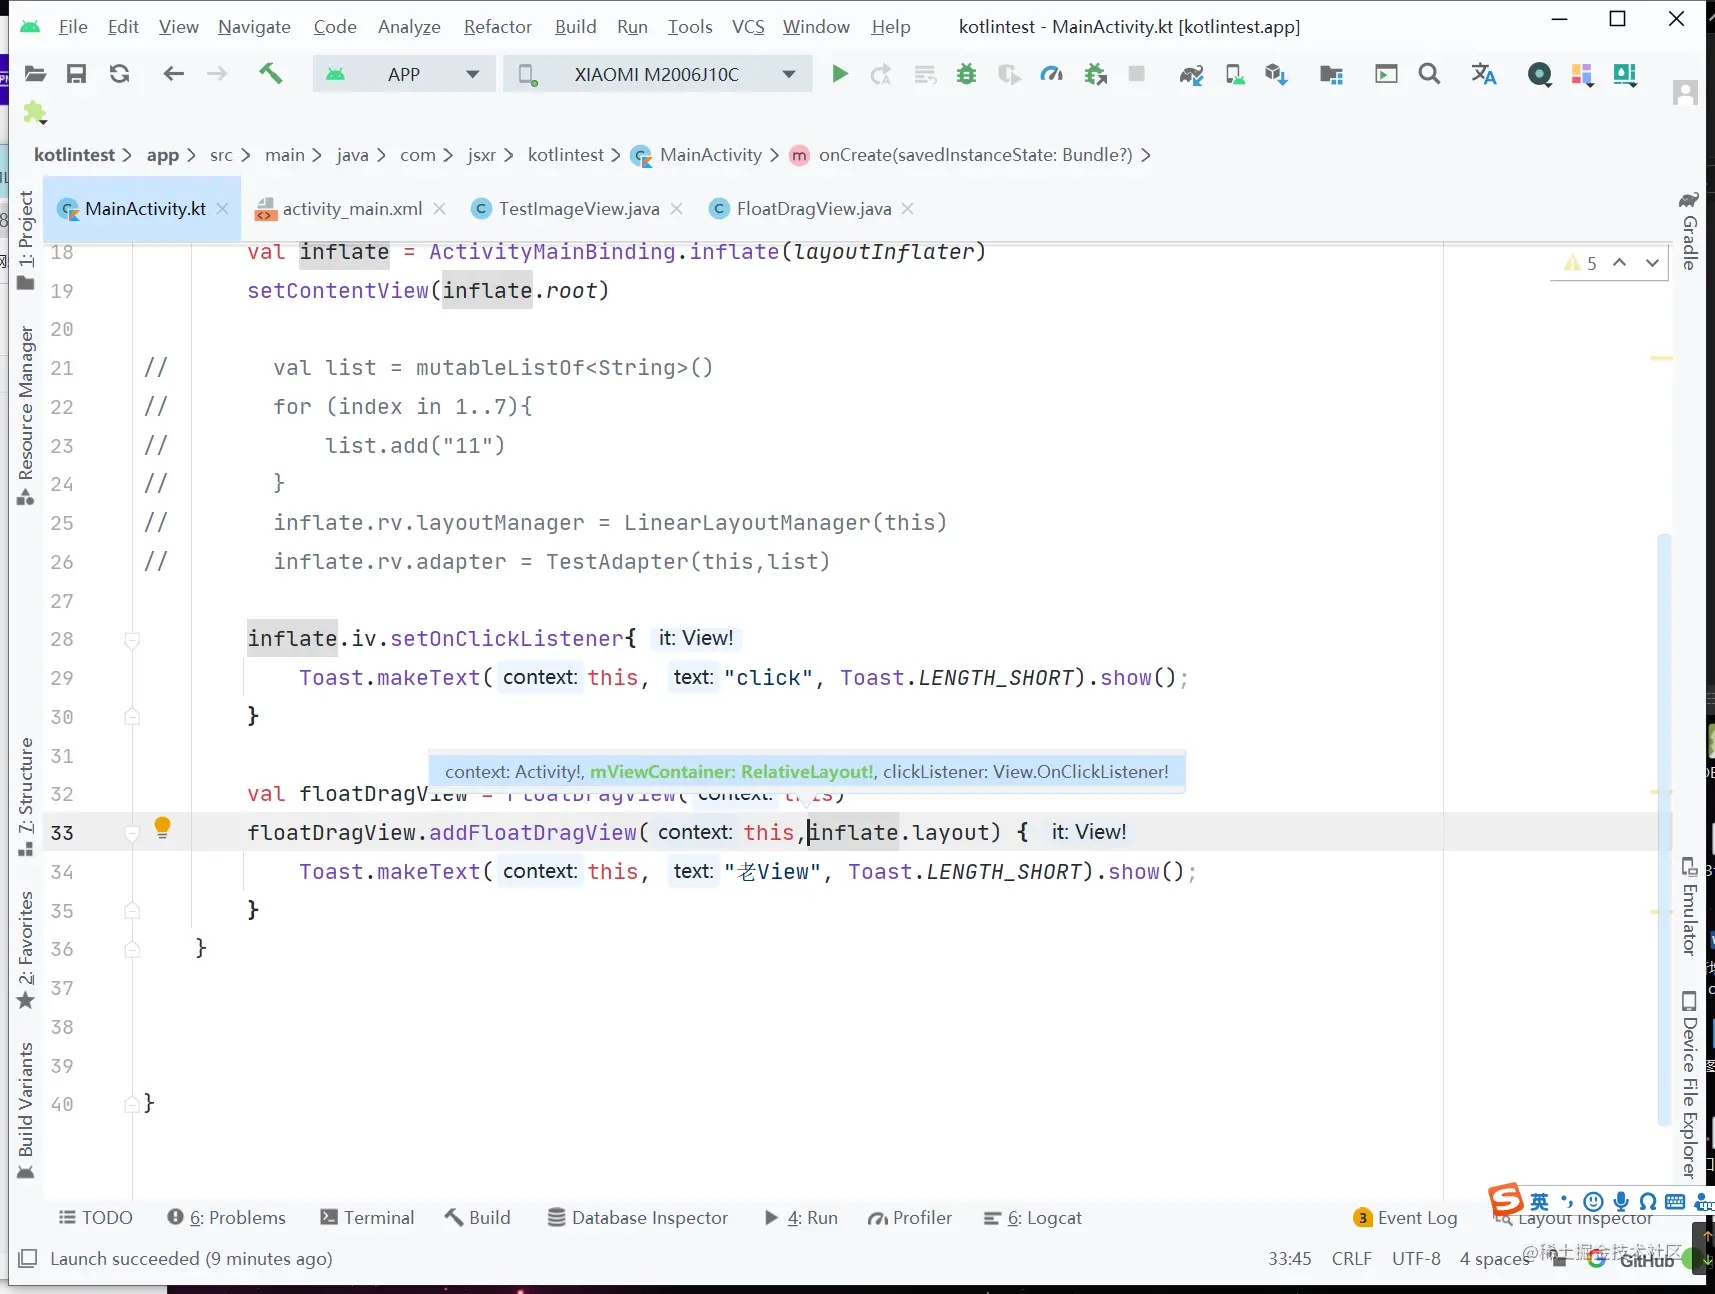Open the APP run configuration dropdown
Viewport: 1715px width, 1294px height.
pyautogui.click(x=404, y=74)
